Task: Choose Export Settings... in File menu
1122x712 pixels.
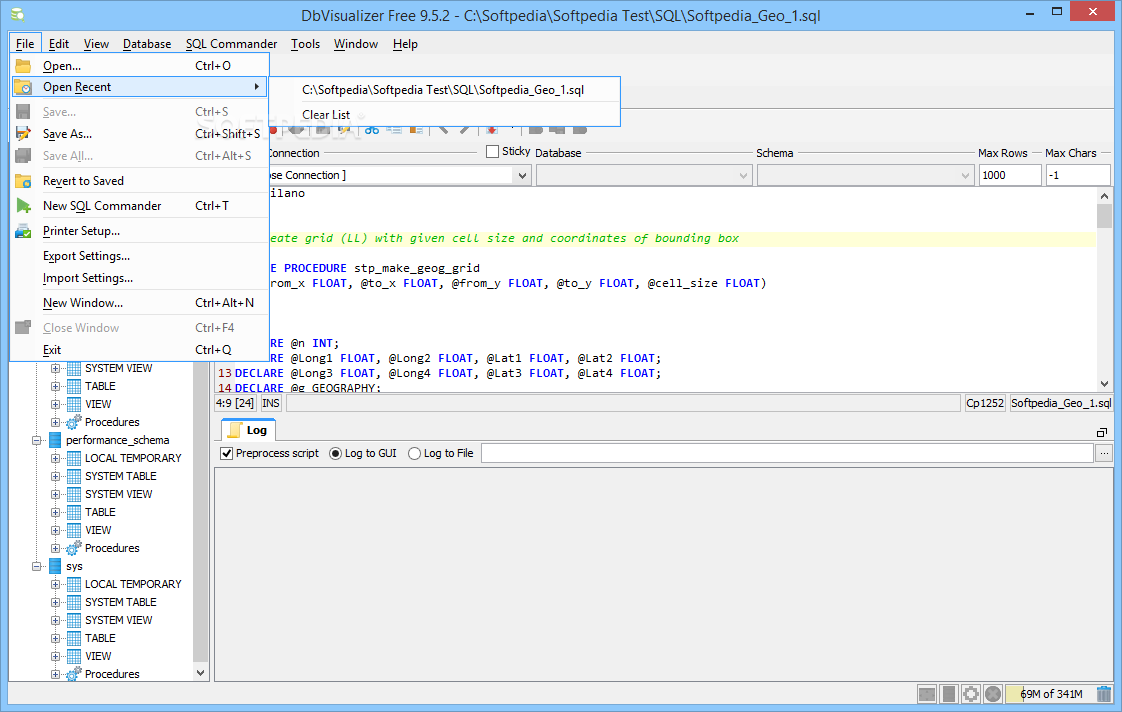Action: click(140, 256)
